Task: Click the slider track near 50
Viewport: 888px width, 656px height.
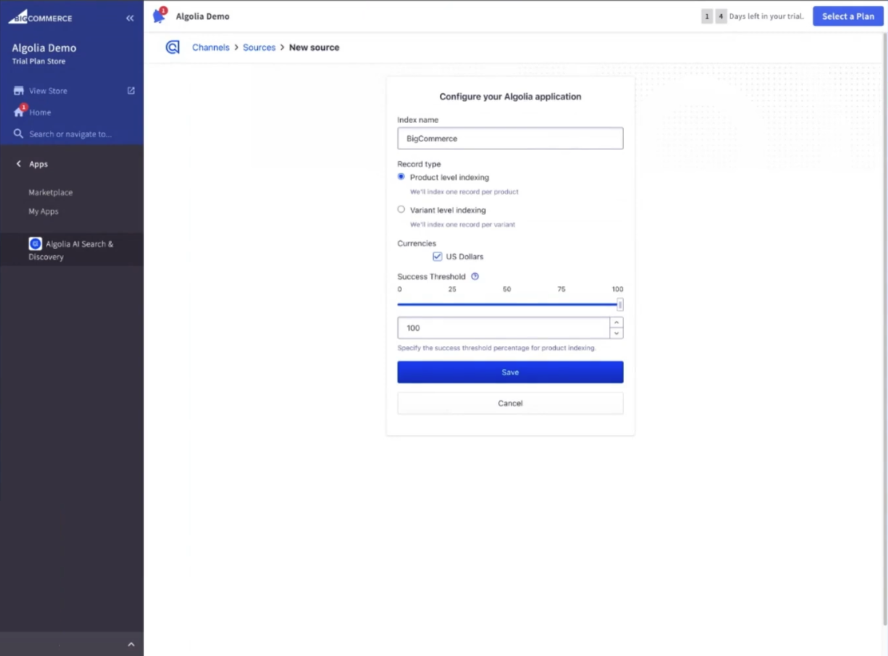Action: (x=507, y=304)
